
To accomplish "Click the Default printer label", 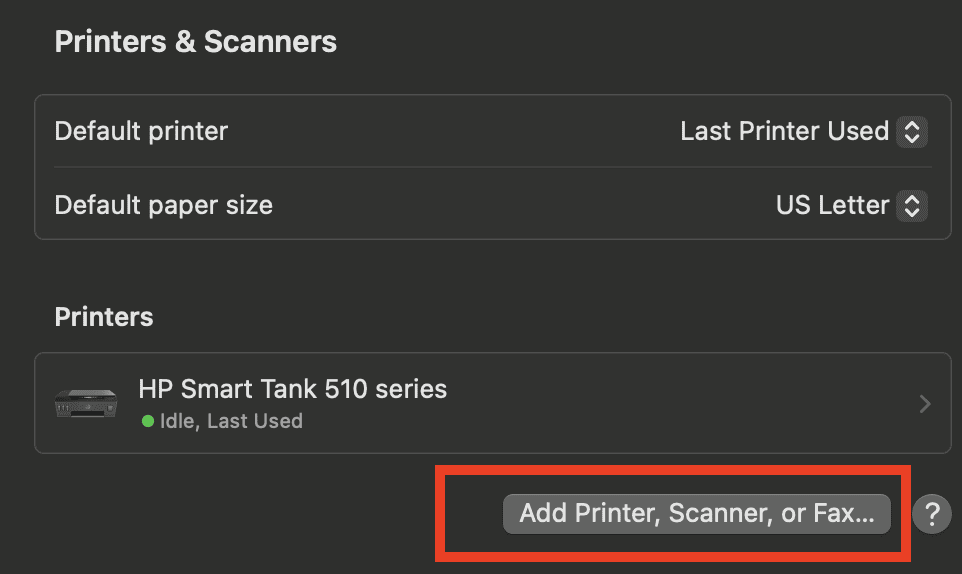I will [x=141, y=131].
